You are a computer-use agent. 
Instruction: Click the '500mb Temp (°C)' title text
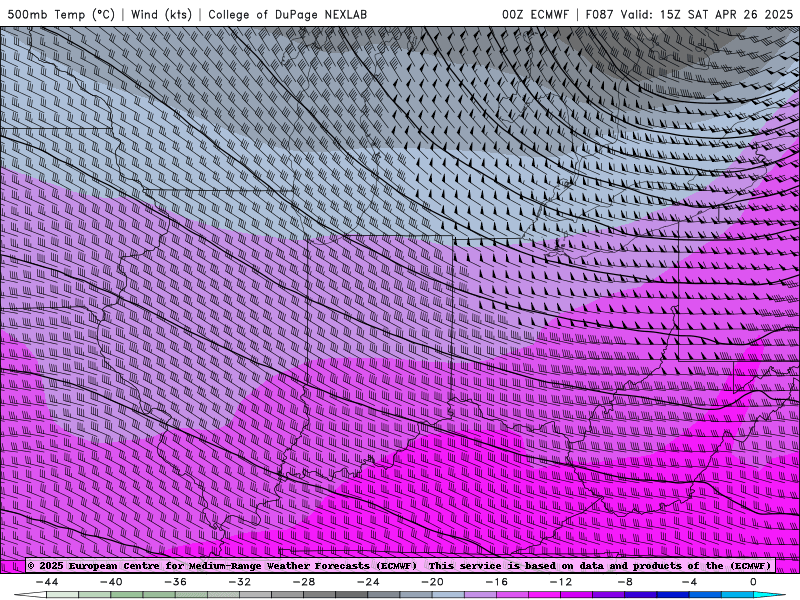coord(61,14)
